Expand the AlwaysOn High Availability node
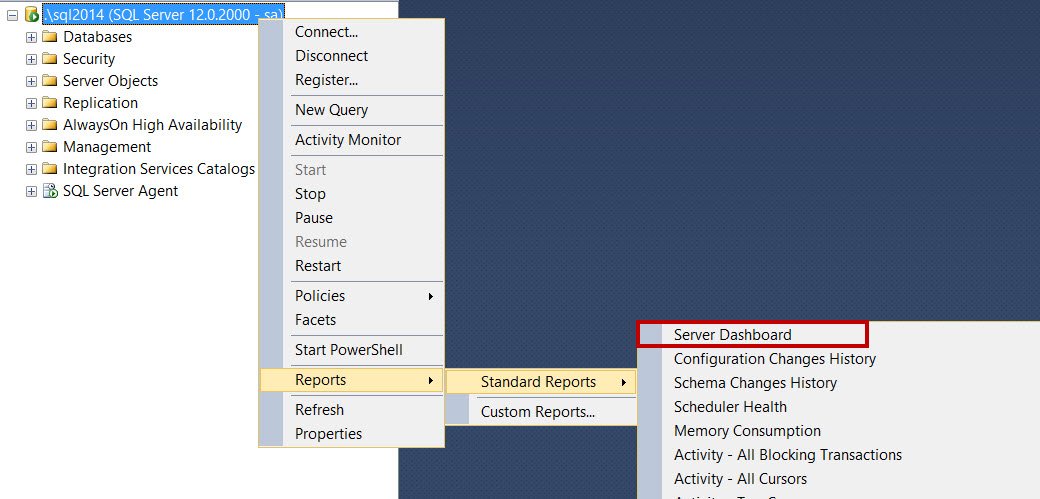Screen dimensions: 1040x499 tap(31, 125)
